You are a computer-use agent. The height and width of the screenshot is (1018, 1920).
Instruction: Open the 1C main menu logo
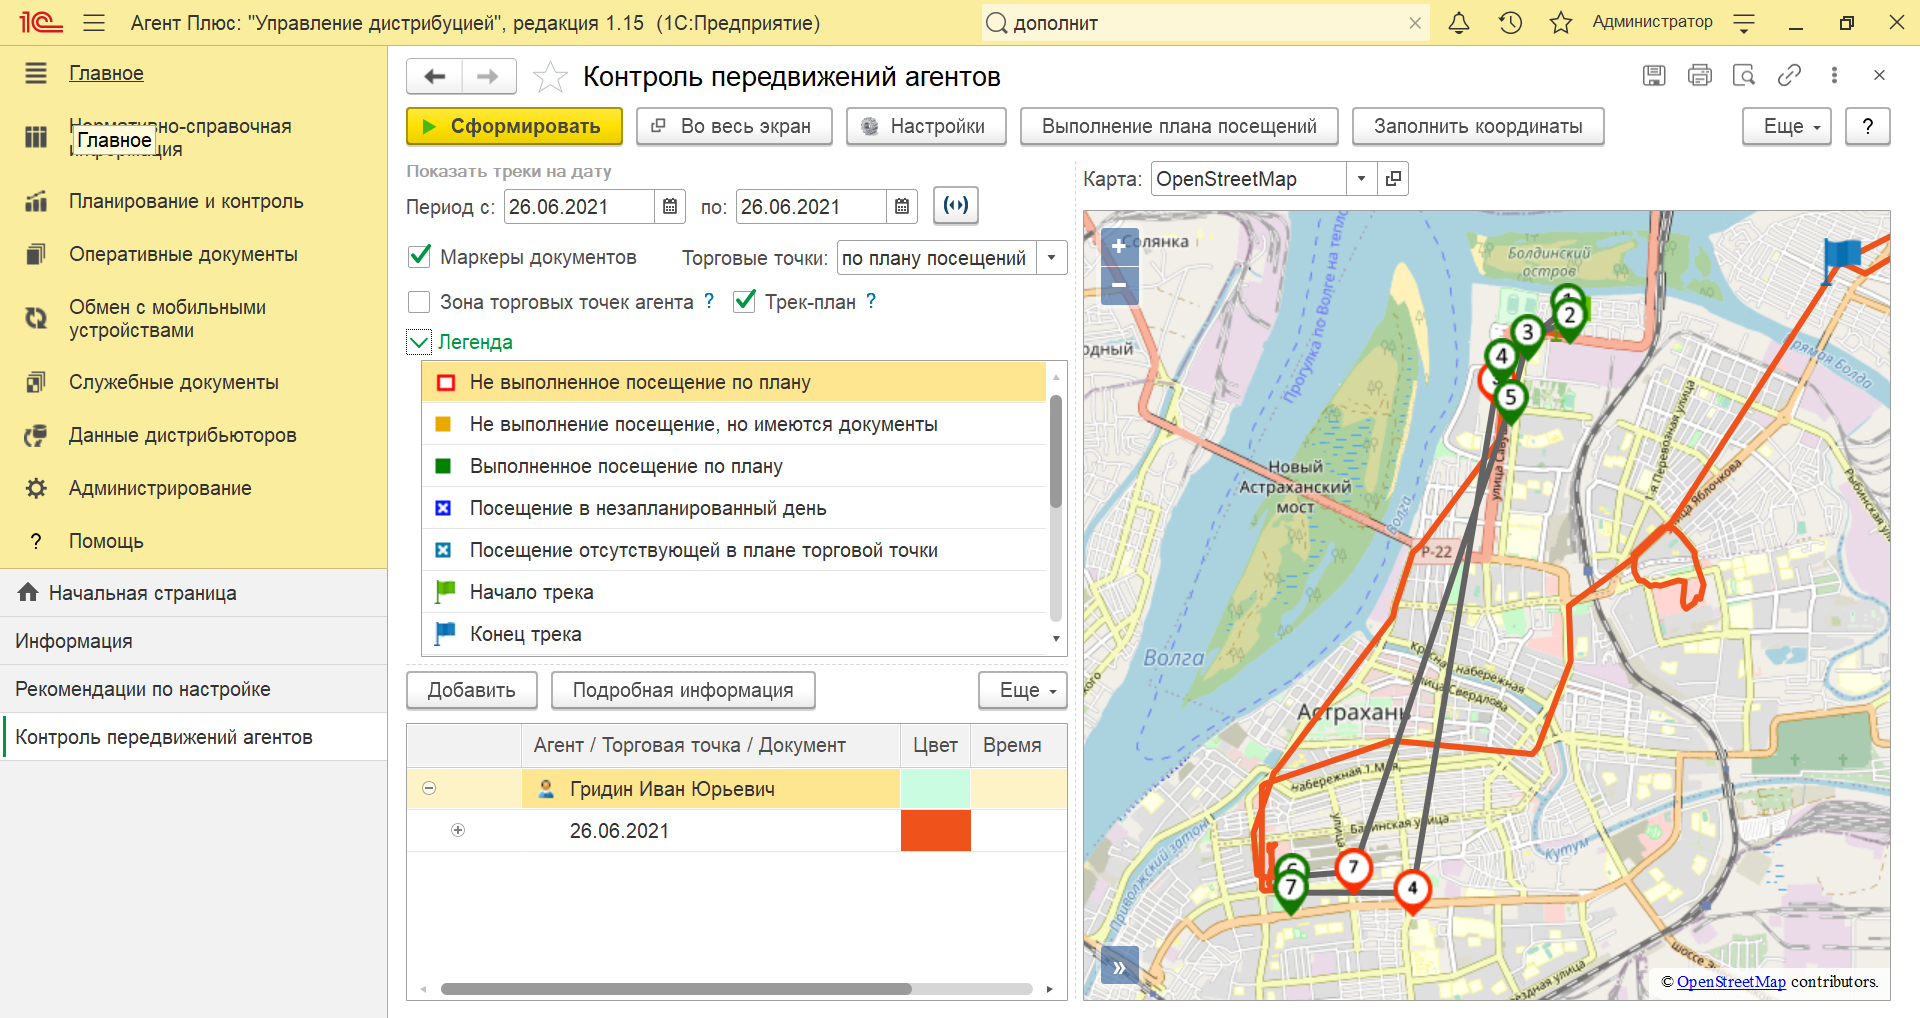(40, 22)
